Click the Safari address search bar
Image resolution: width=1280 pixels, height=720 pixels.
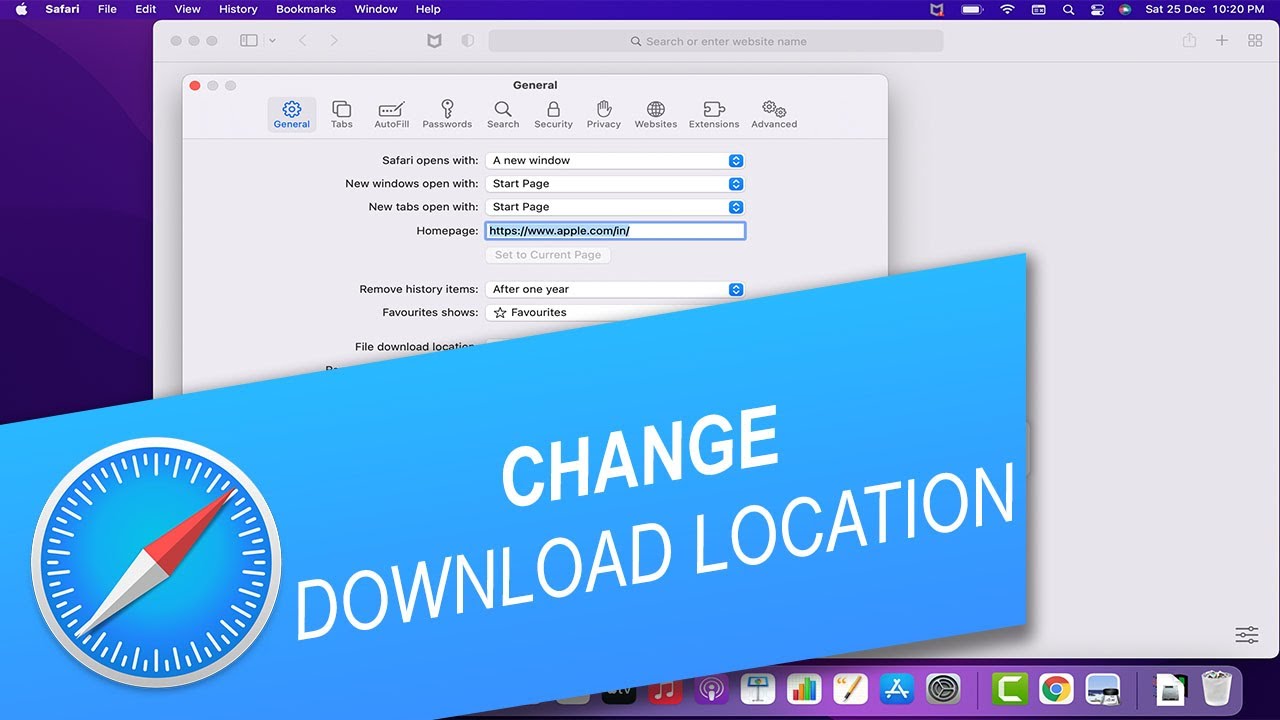(x=716, y=41)
